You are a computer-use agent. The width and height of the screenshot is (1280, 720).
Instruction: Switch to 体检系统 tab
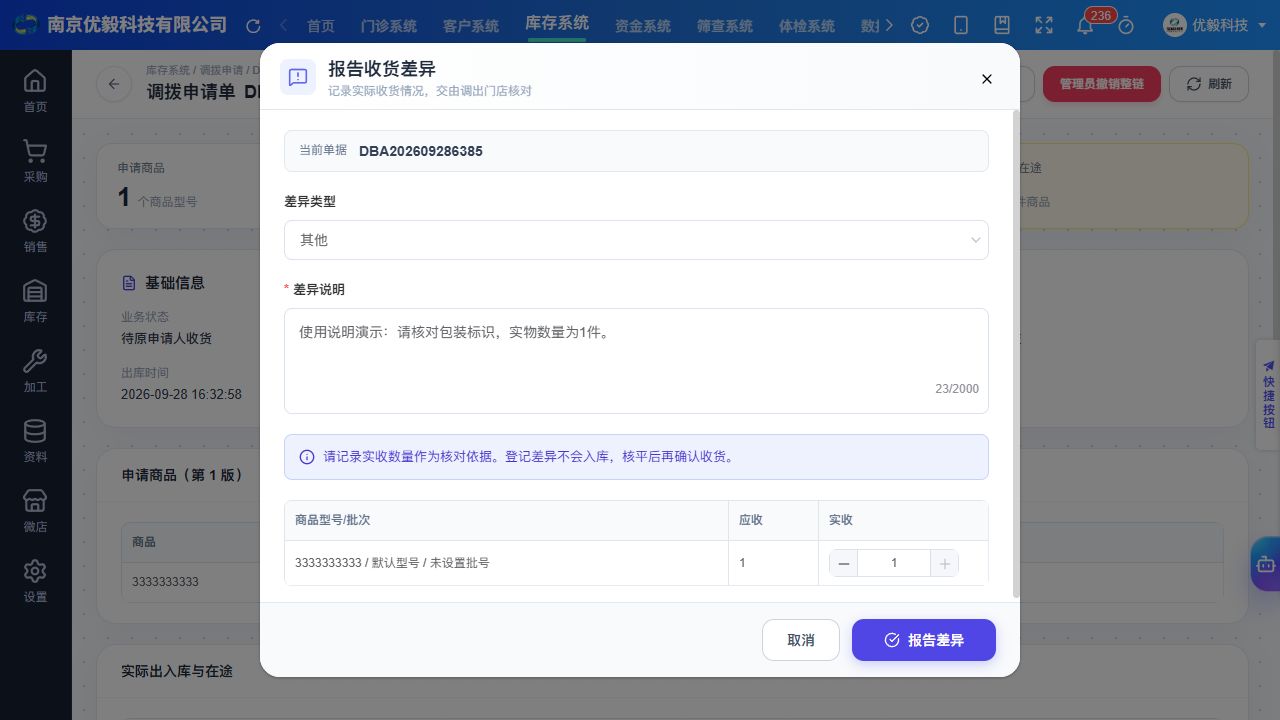806,26
